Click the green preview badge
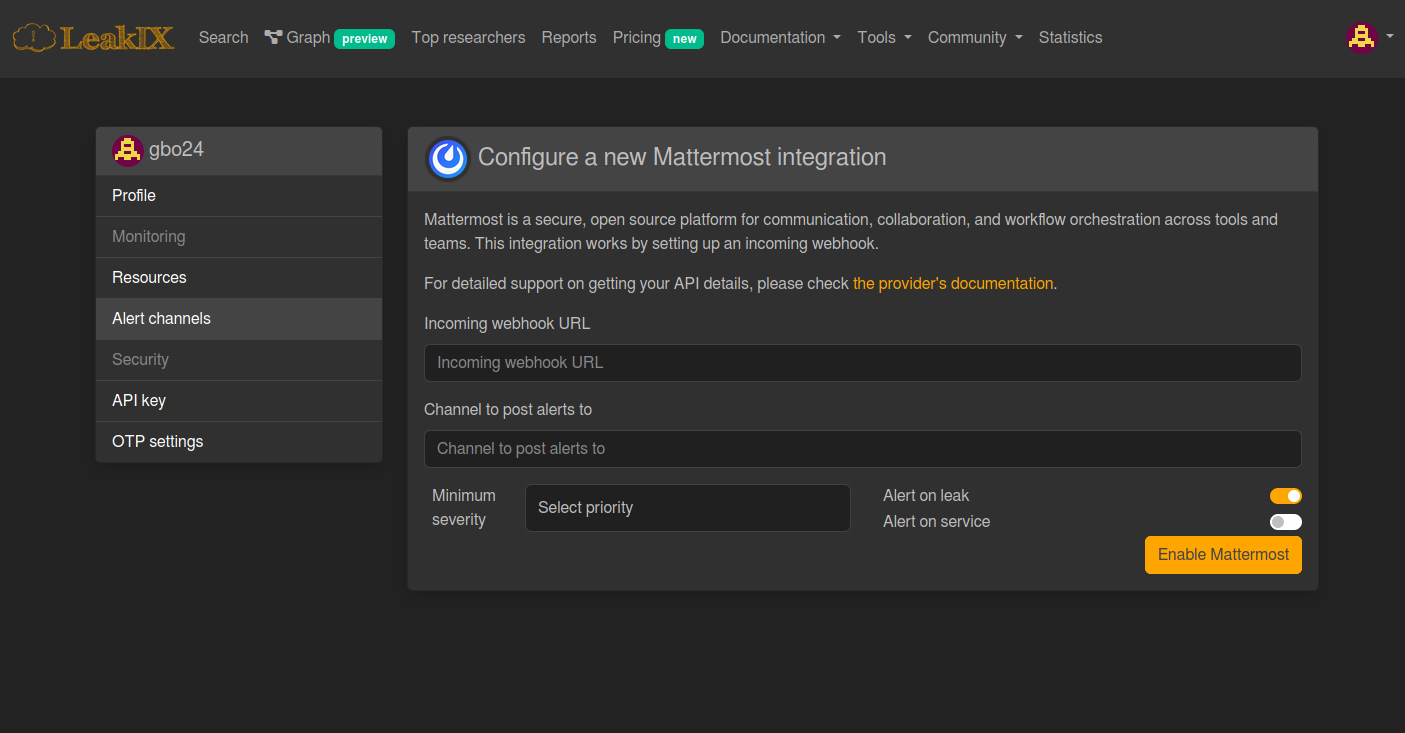 coord(365,39)
